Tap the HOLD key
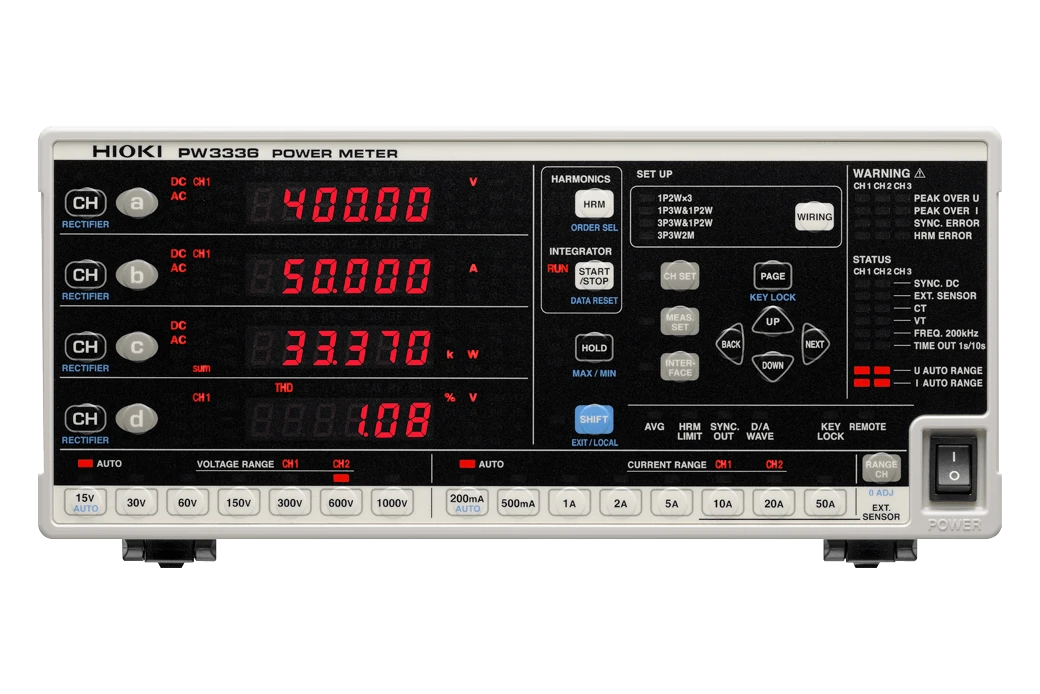The width and height of the screenshot is (1040, 694). tap(594, 348)
